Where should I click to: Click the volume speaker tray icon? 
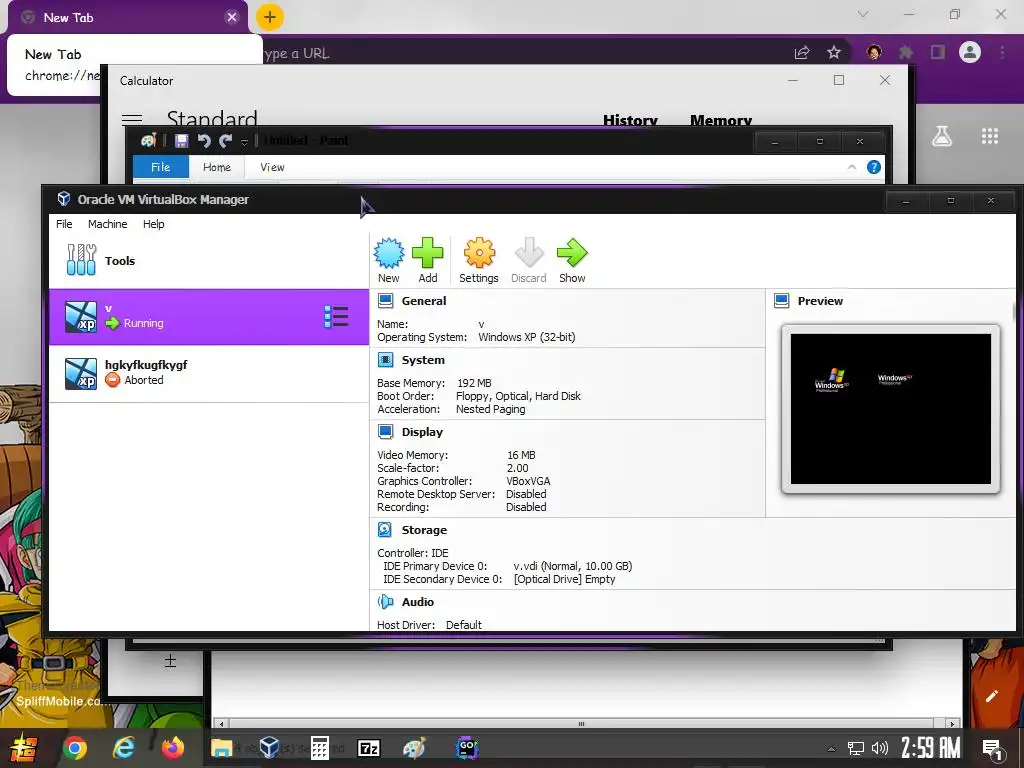pos(879,748)
